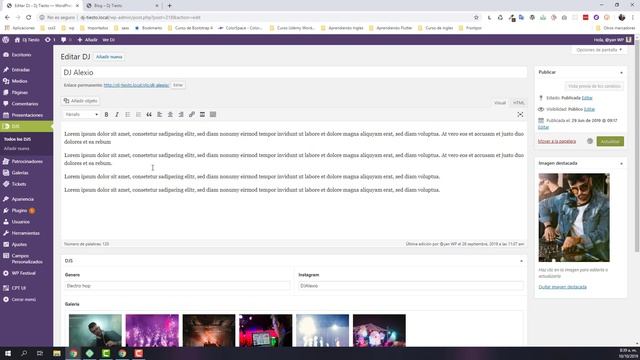Click the Añadir objeto media button

coord(80,101)
